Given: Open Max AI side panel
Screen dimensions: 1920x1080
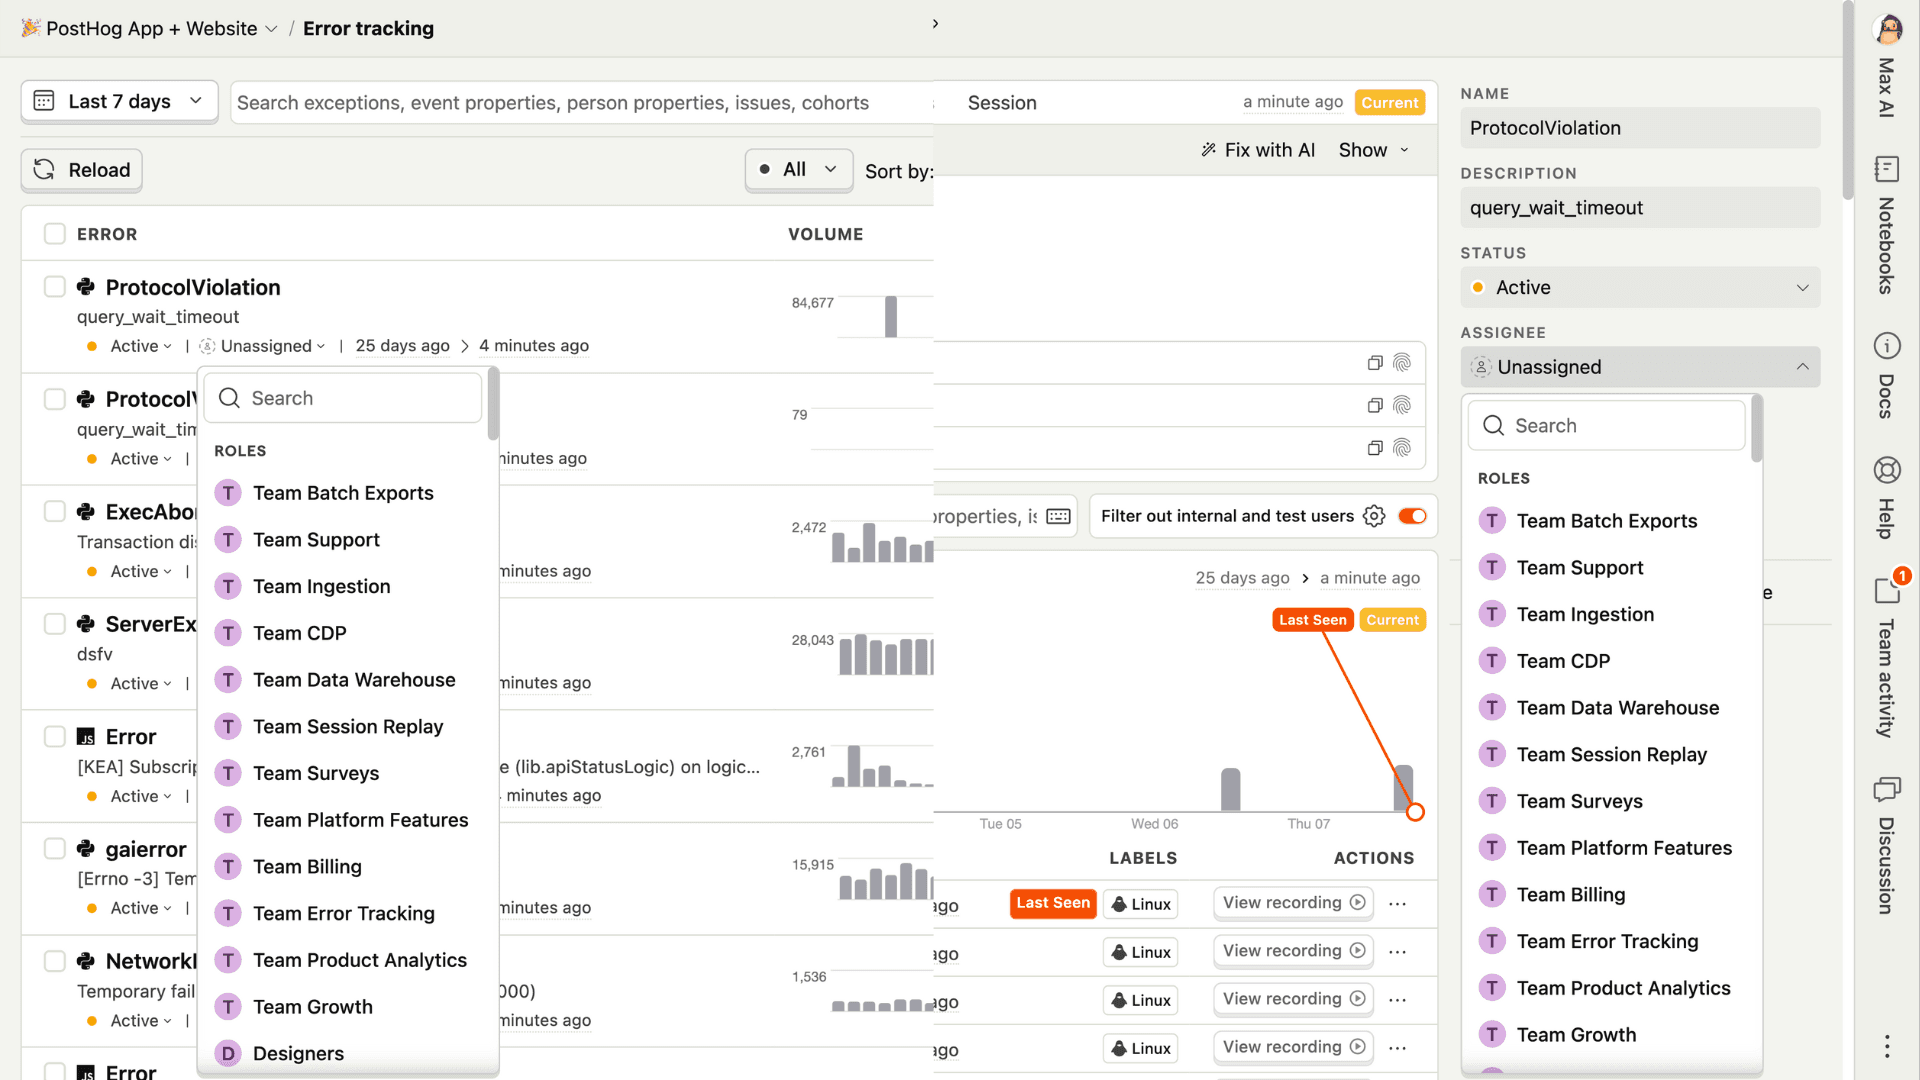Looking at the screenshot, I should 1887,60.
